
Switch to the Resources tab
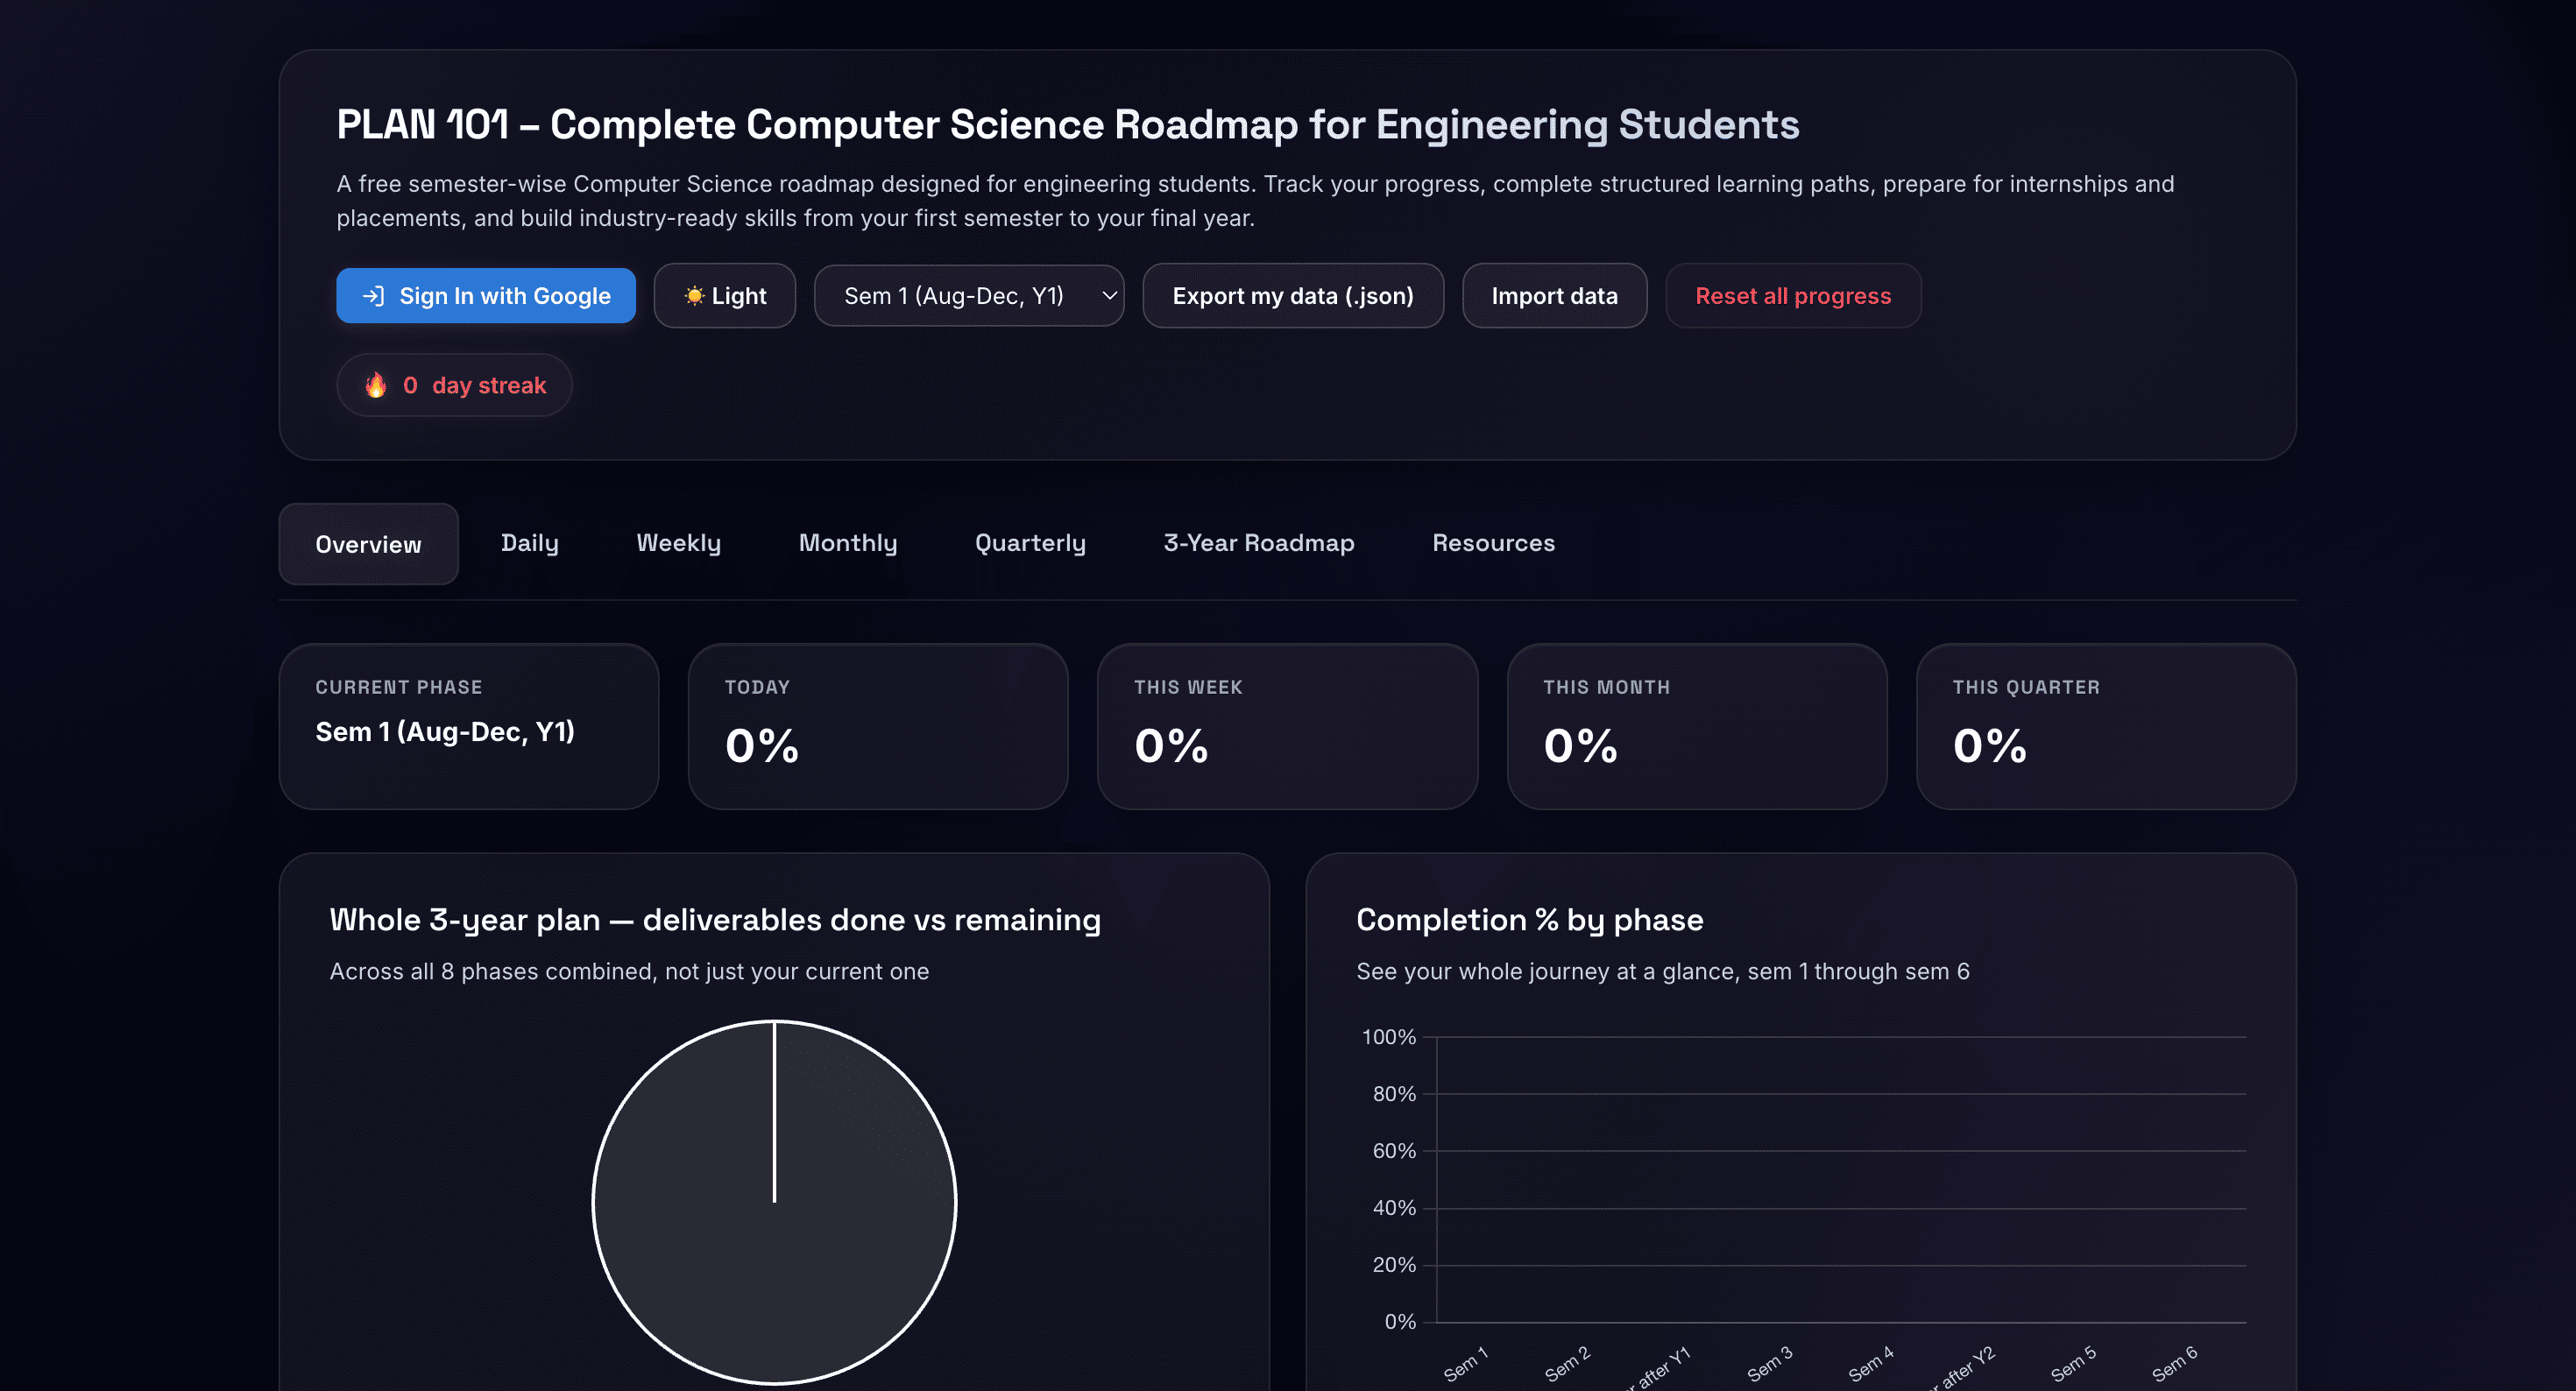1493,543
